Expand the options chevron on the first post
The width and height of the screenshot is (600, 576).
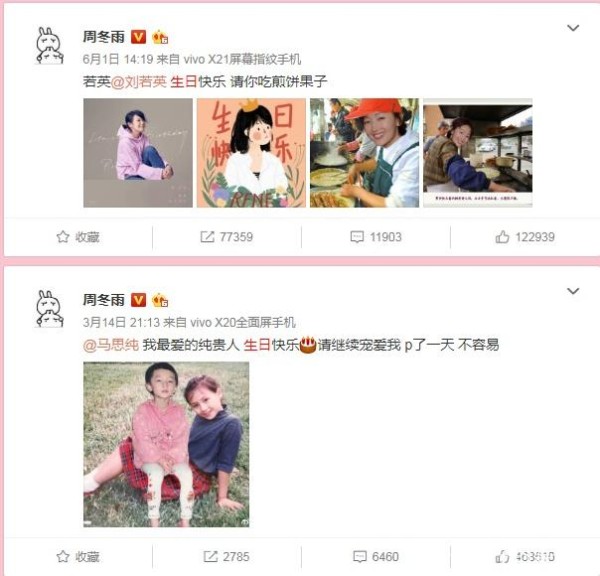coord(573,28)
